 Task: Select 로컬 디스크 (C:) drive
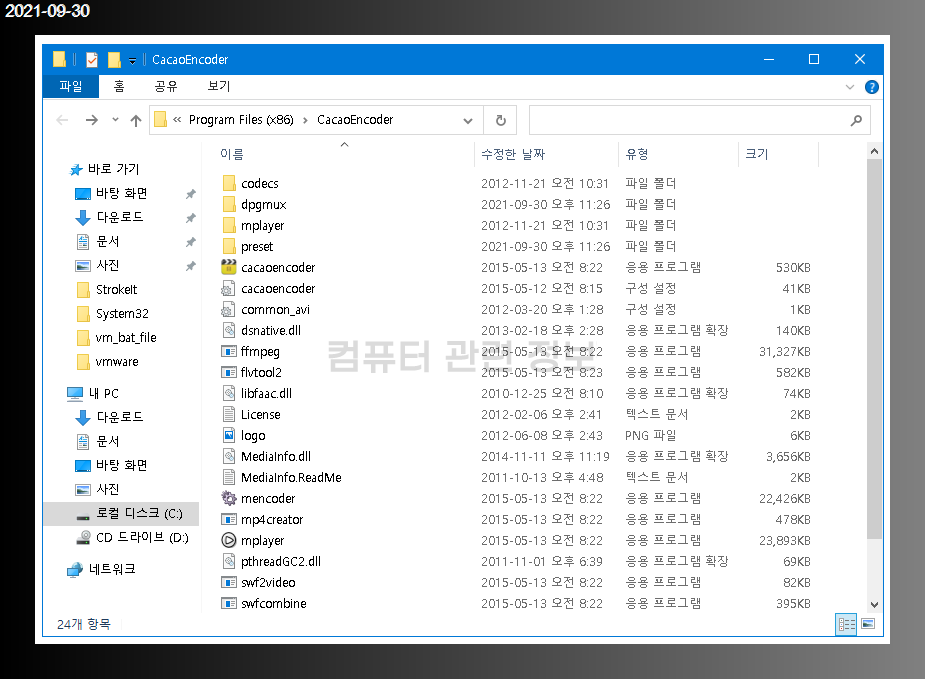pyautogui.click(x=139, y=514)
